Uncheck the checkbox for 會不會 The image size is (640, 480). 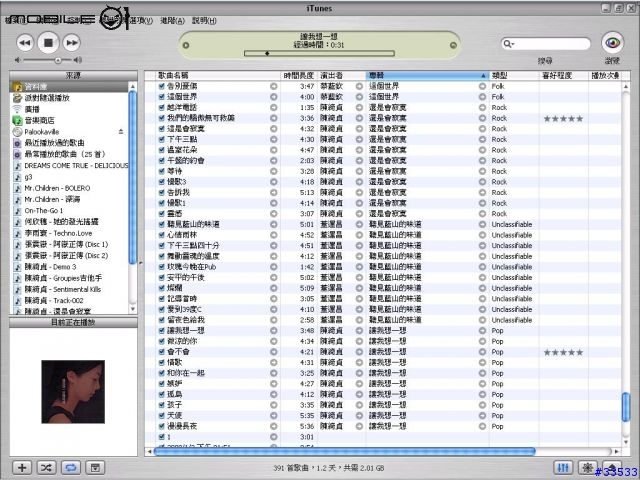[162, 352]
